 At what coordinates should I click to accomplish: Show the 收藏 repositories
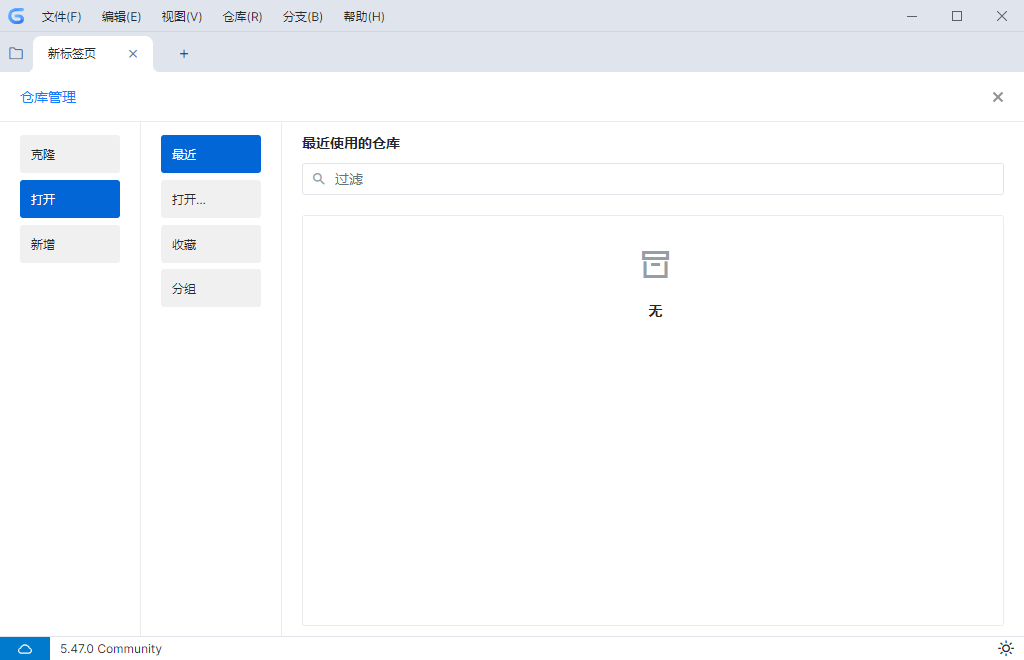pyautogui.click(x=211, y=244)
